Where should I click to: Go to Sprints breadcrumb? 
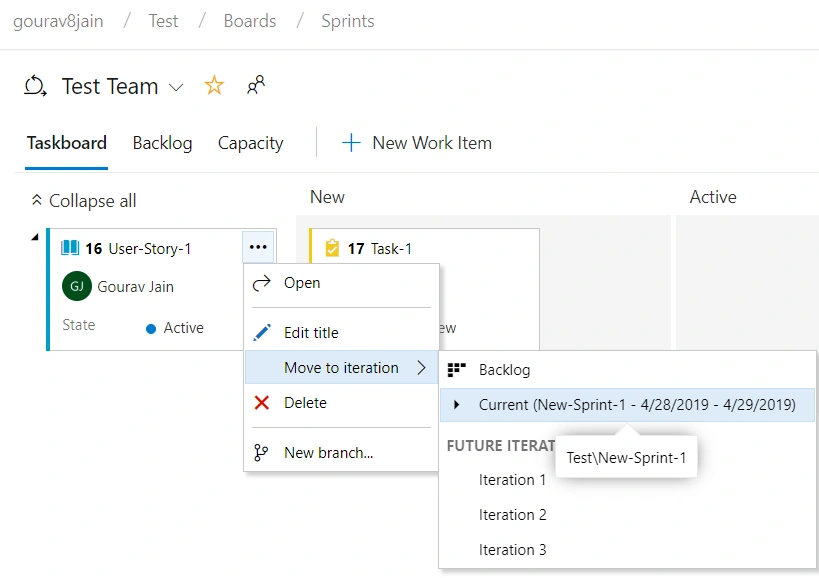[348, 21]
